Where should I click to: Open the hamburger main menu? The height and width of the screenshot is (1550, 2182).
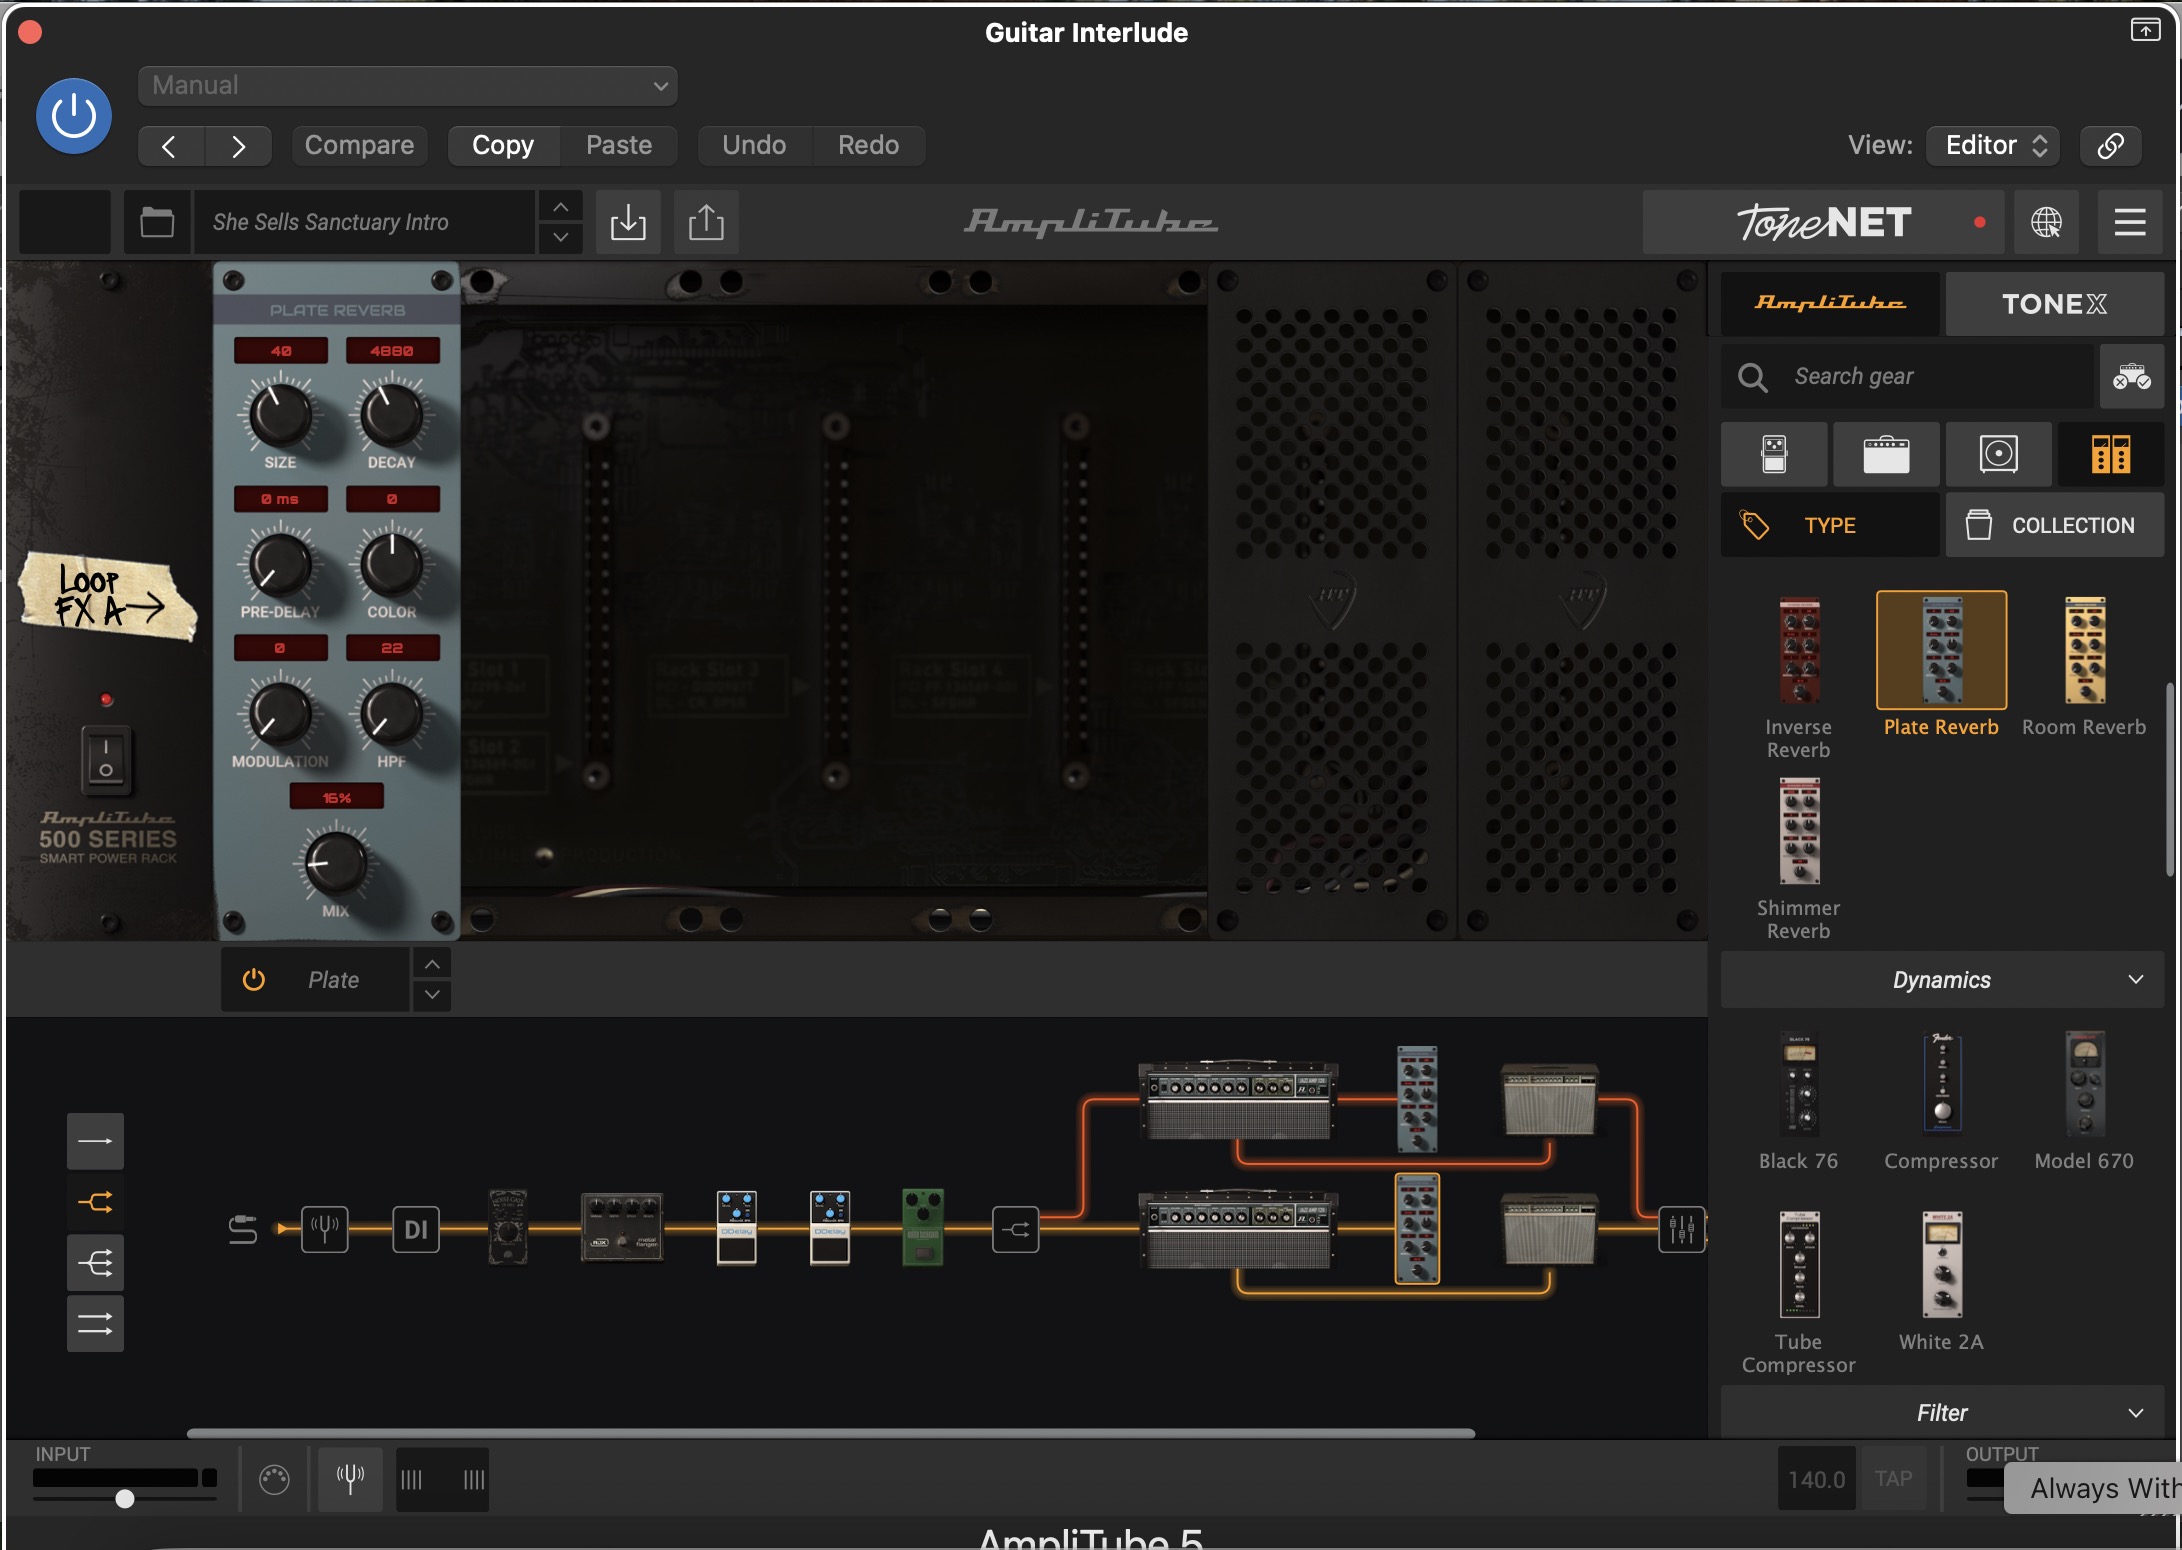(x=2130, y=222)
